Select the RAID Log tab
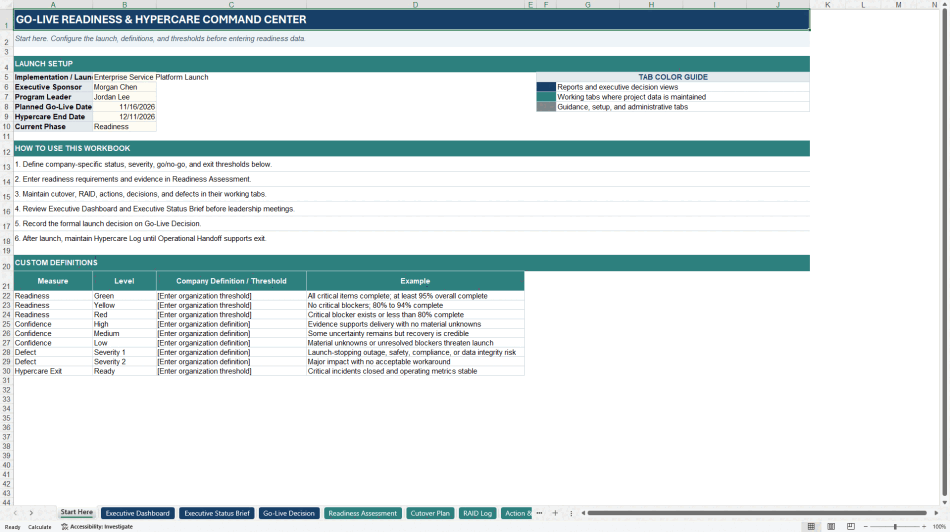 (477, 513)
